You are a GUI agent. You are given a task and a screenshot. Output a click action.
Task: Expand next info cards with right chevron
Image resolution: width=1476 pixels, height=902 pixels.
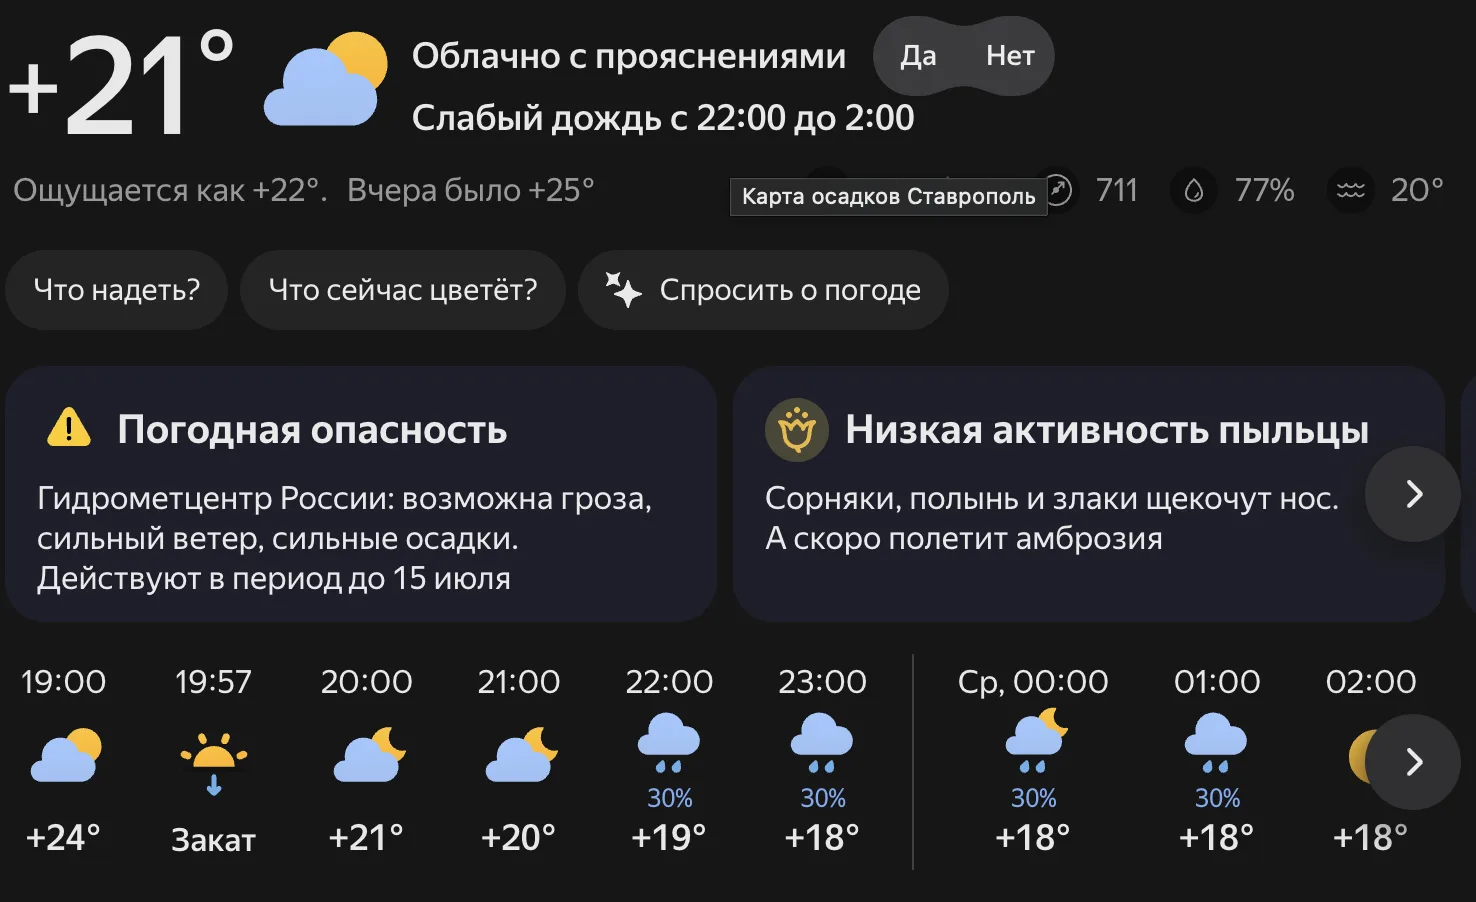click(x=1413, y=494)
